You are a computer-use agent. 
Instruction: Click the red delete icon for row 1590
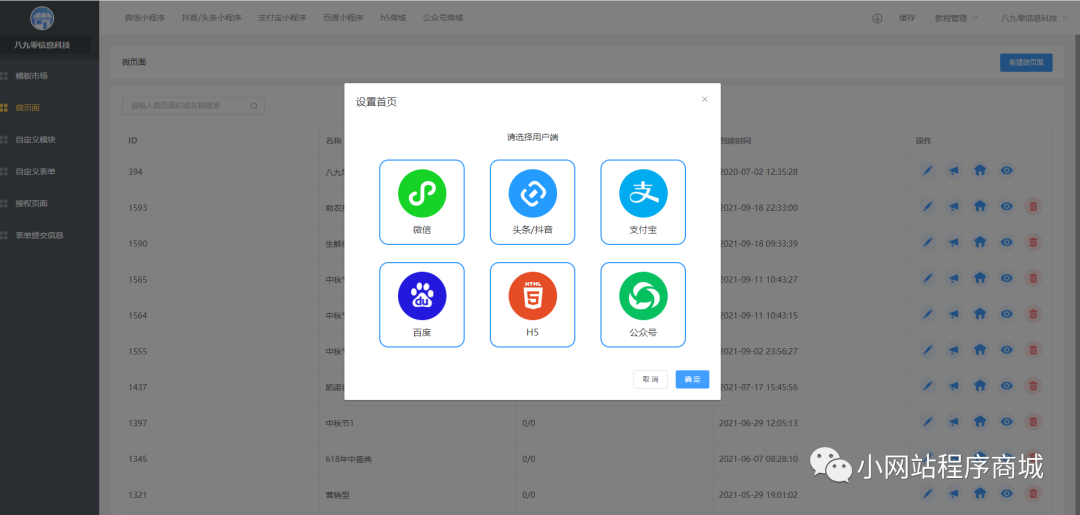coord(1032,242)
